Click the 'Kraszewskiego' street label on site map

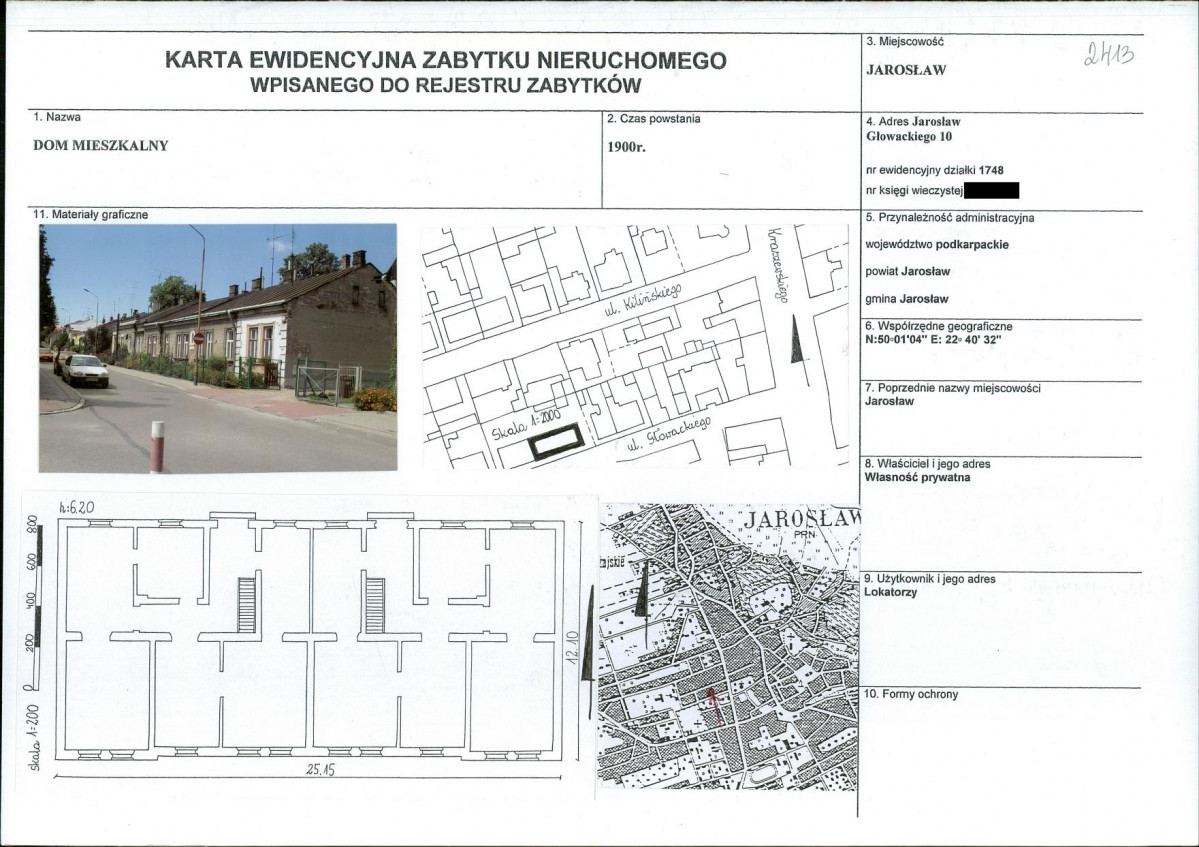pos(778,264)
